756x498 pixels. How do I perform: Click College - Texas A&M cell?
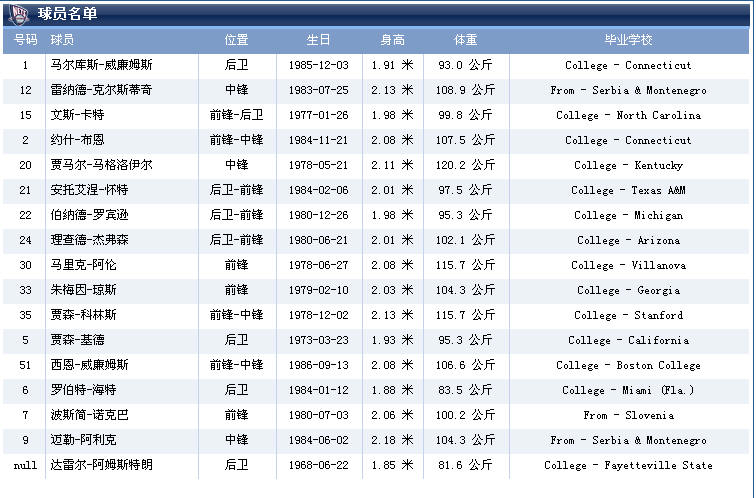628,190
